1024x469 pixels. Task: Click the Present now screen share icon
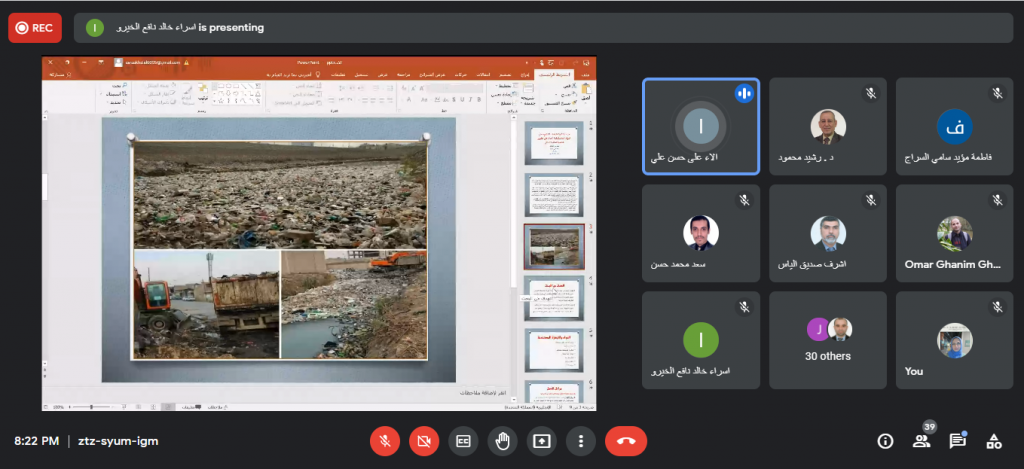[x=541, y=441]
